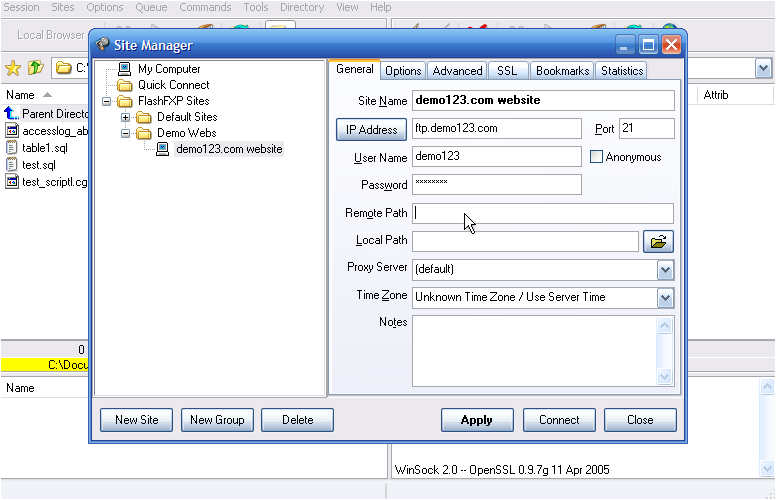Switch to the SSL tab
This screenshot has width=776, height=500.
click(507, 71)
